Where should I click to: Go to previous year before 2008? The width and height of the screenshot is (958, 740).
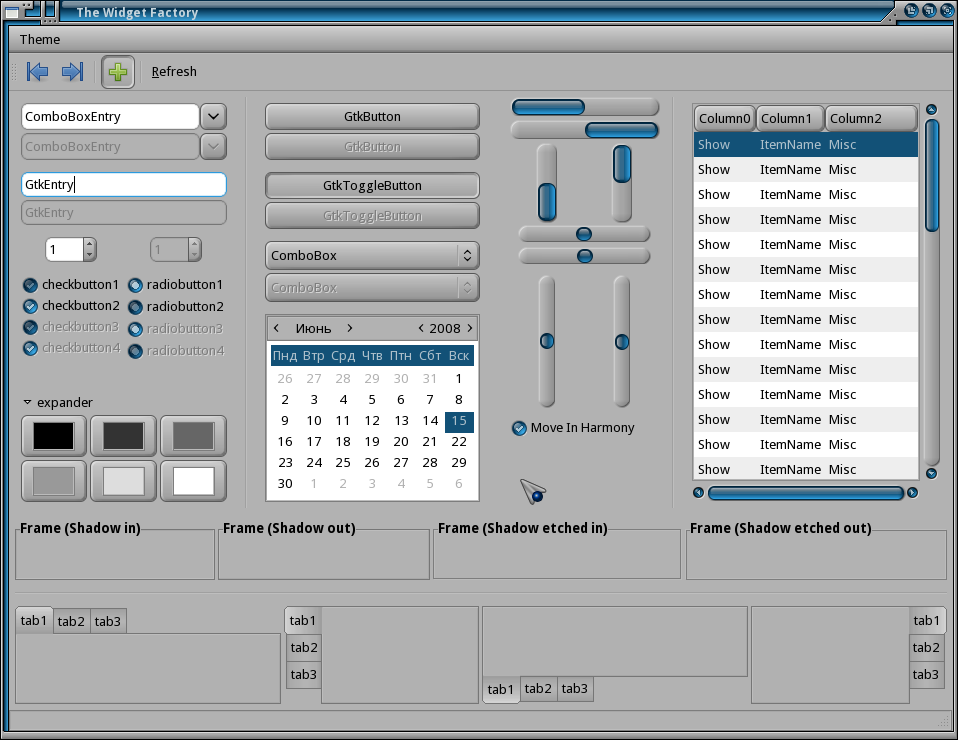coord(421,328)
